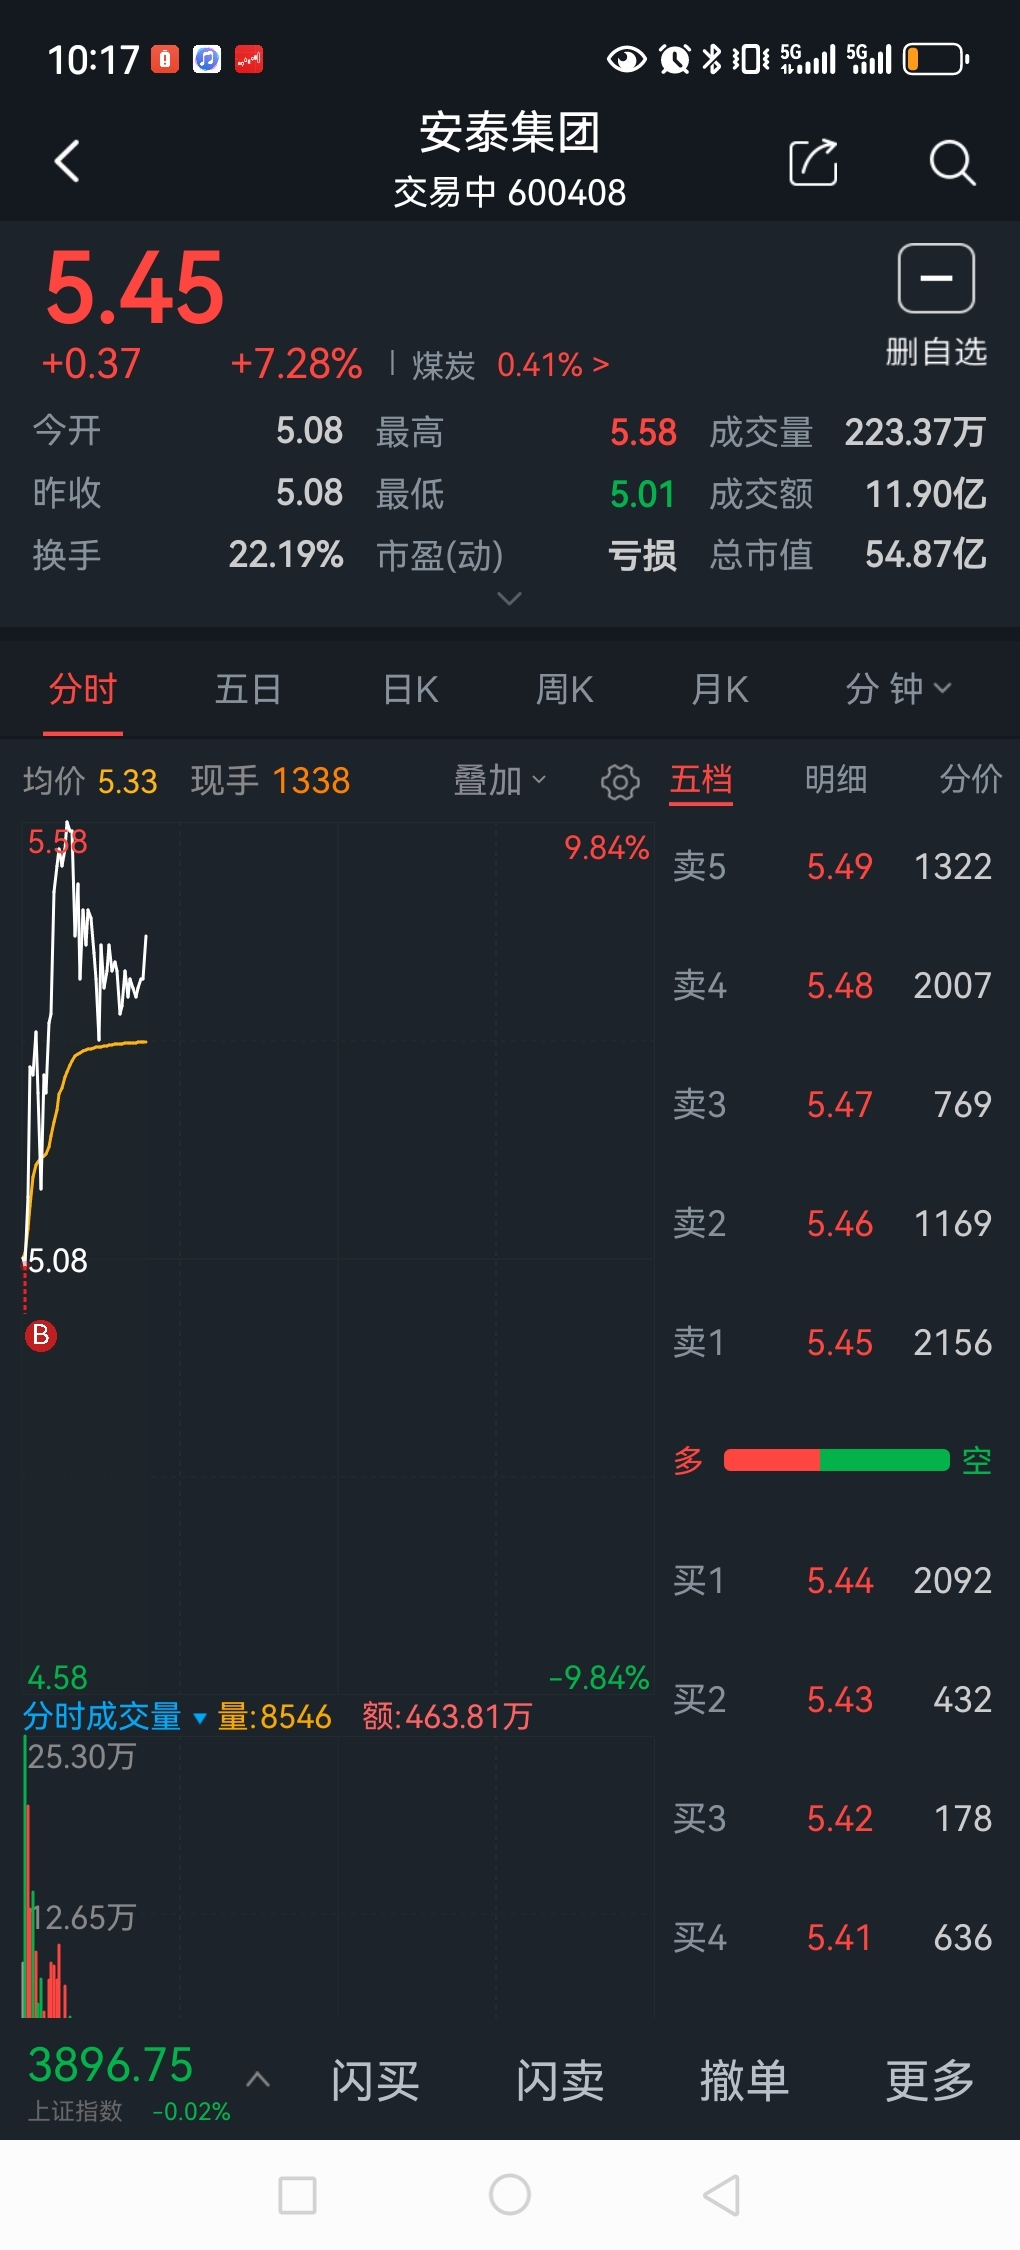
Task: Expand the 上证指数 index bar arrow
Action: pos(258,2080)
